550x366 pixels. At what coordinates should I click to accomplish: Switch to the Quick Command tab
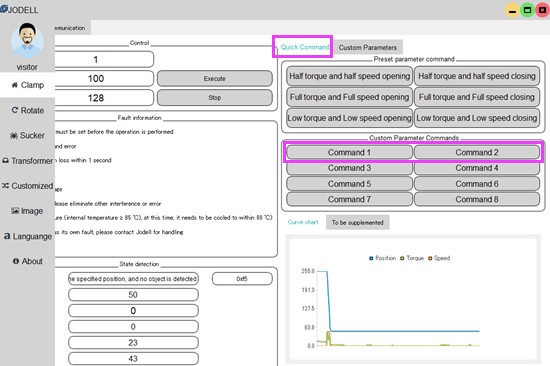304,47
